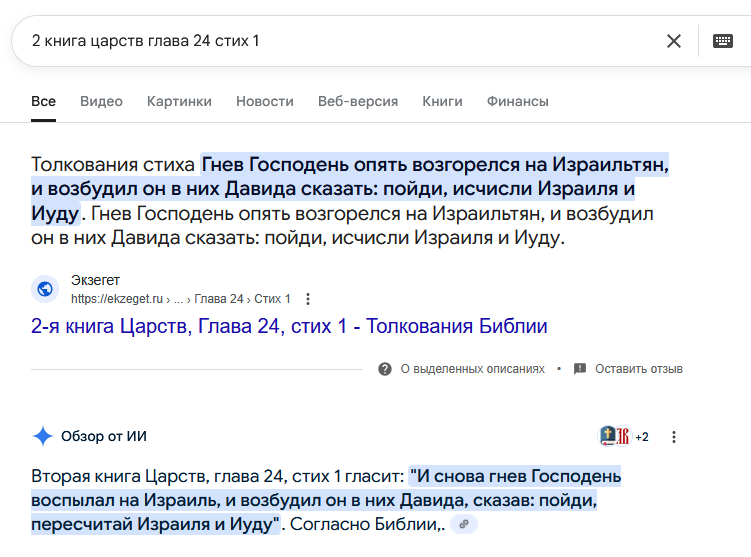
Task: Click the question mark help icon
Action: [x=385, y=369]
